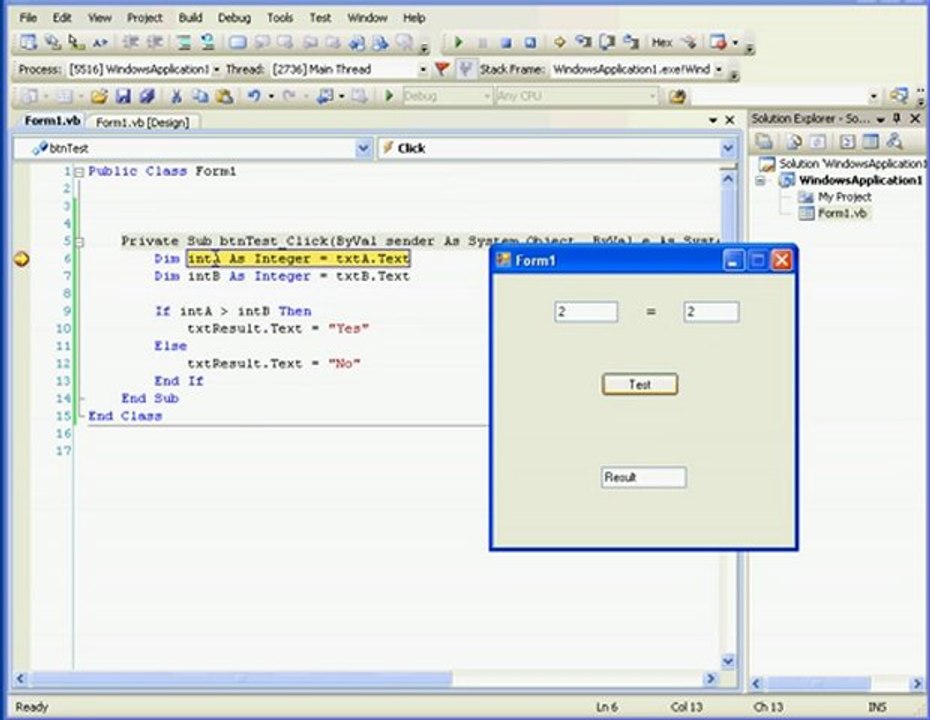Viewport: 930px width, 720px height.
Task: Click the Decrease Indent icon
Action: click(x=130, y=42)
